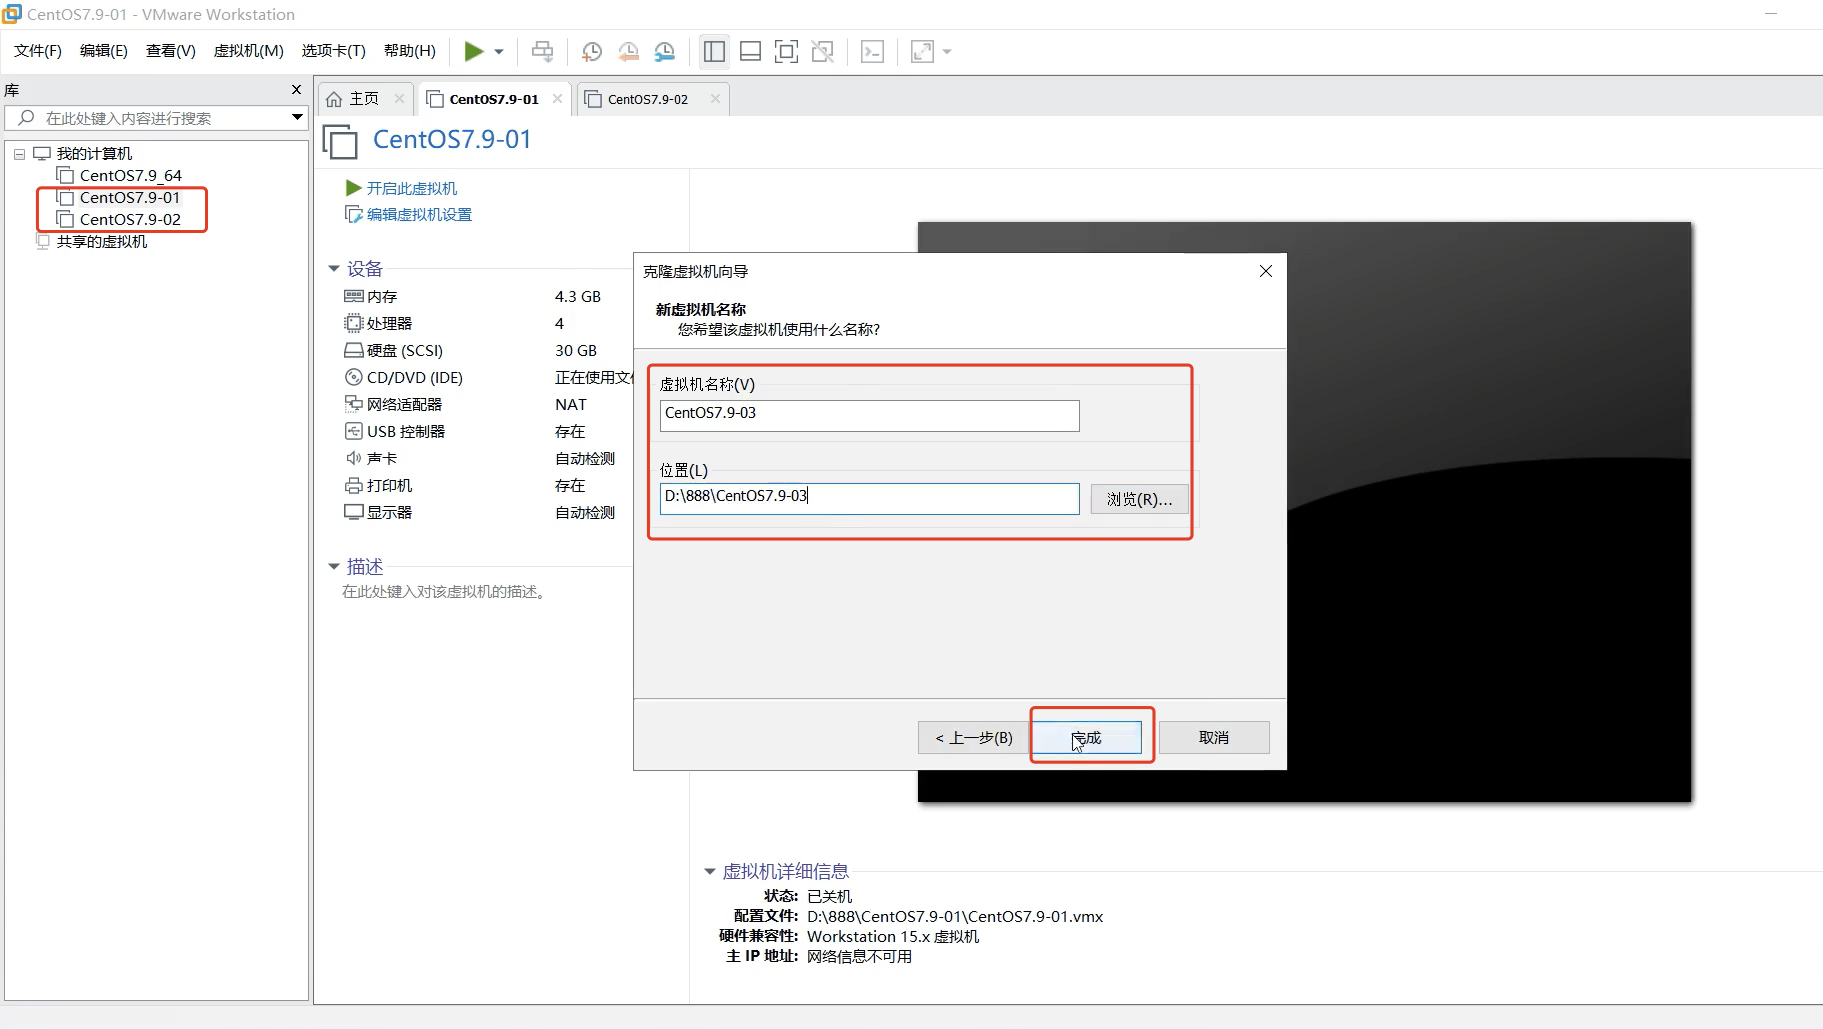
Task: Click the 4.3 GB memory value
Action: (578, 297)
